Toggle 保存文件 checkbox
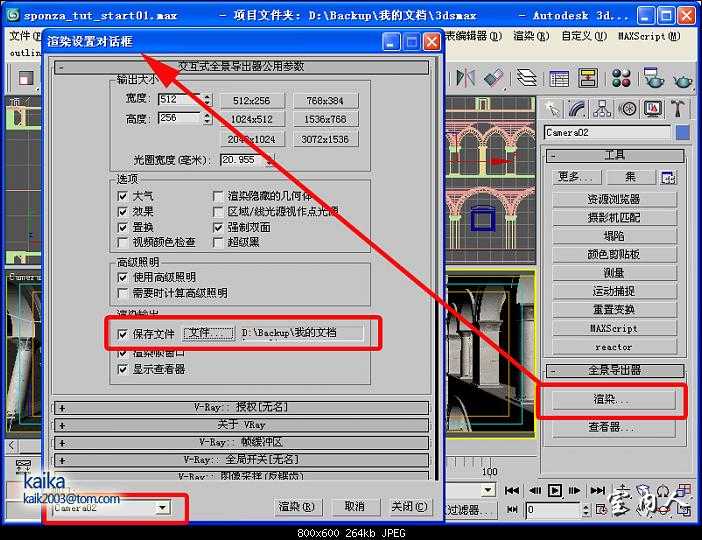This screenshot has height=540, width=702. coord(122,334)
